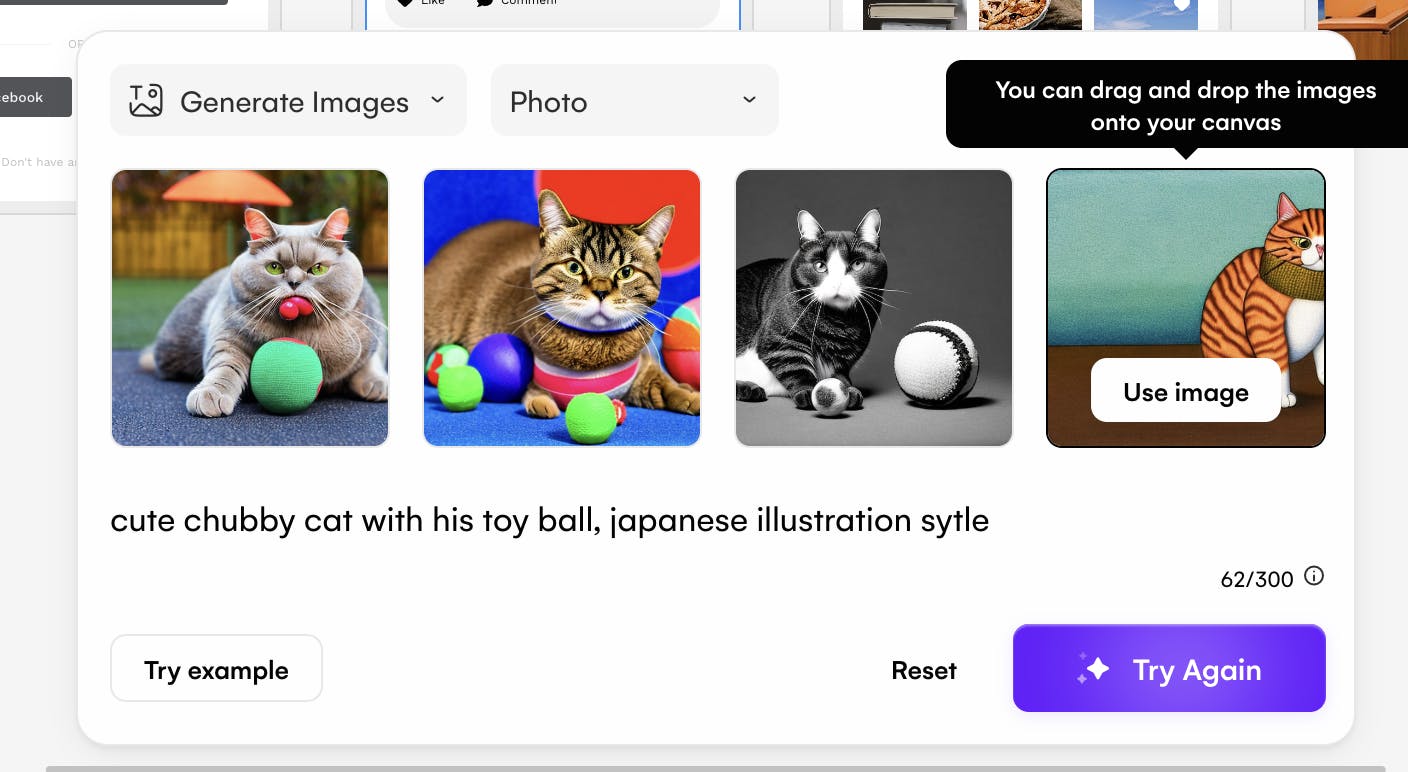Click the horizontal scrollbar at bottom
This screenshot has height=772, width=1408.
point(715,768)
